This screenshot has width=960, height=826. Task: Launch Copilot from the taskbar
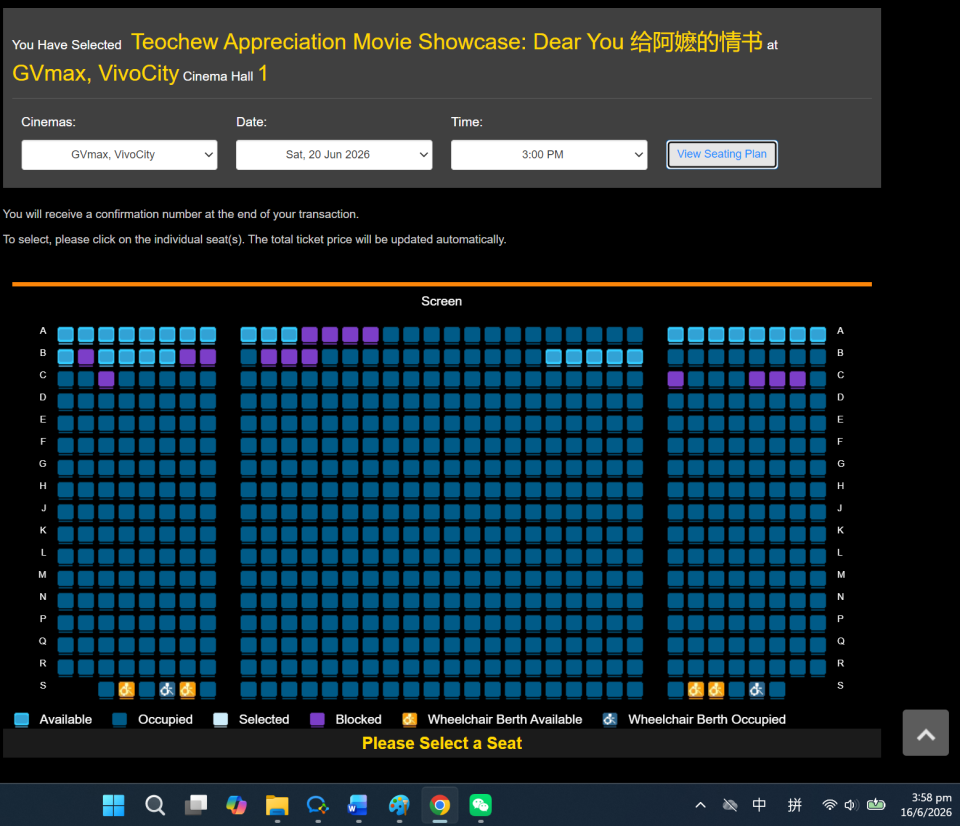[236, 805]
